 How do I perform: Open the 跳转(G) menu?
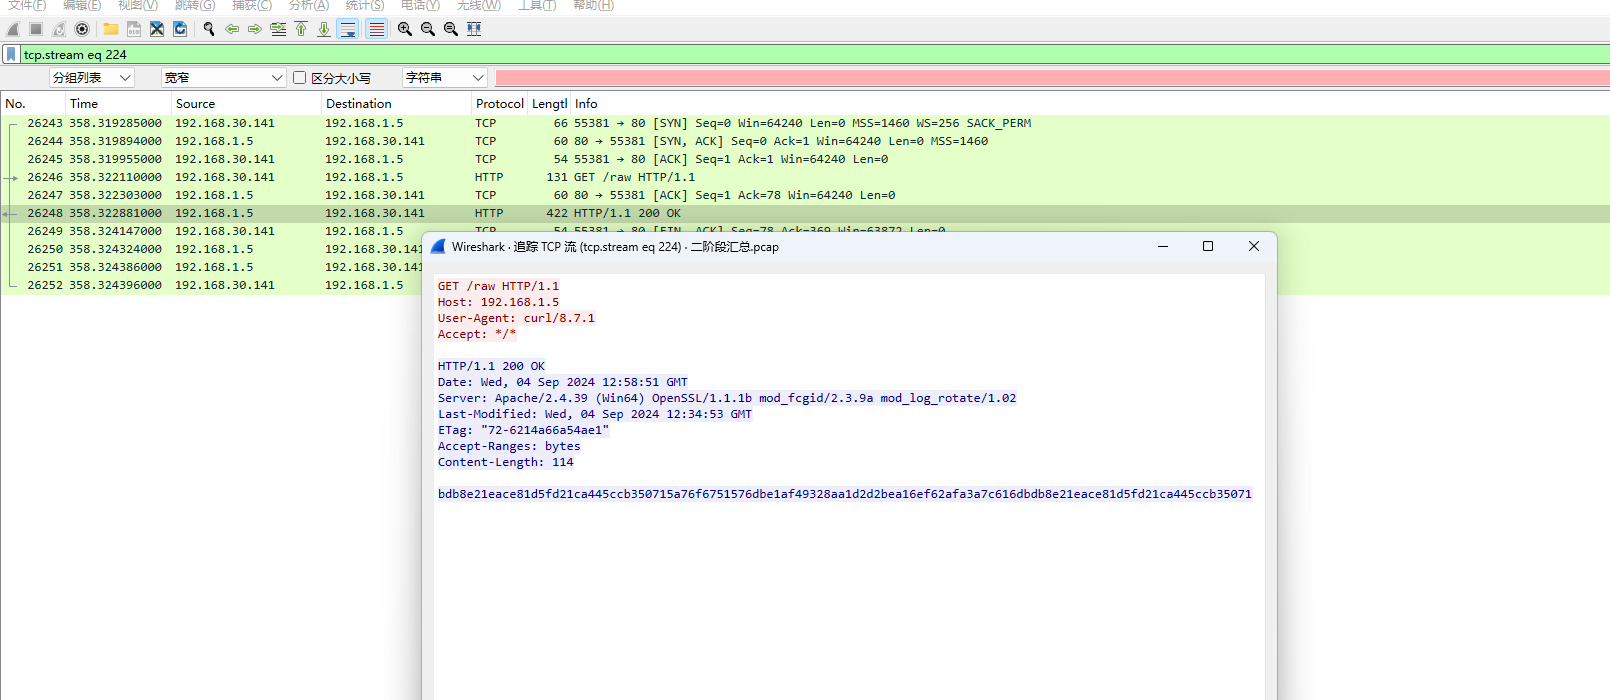pos(195,5)
